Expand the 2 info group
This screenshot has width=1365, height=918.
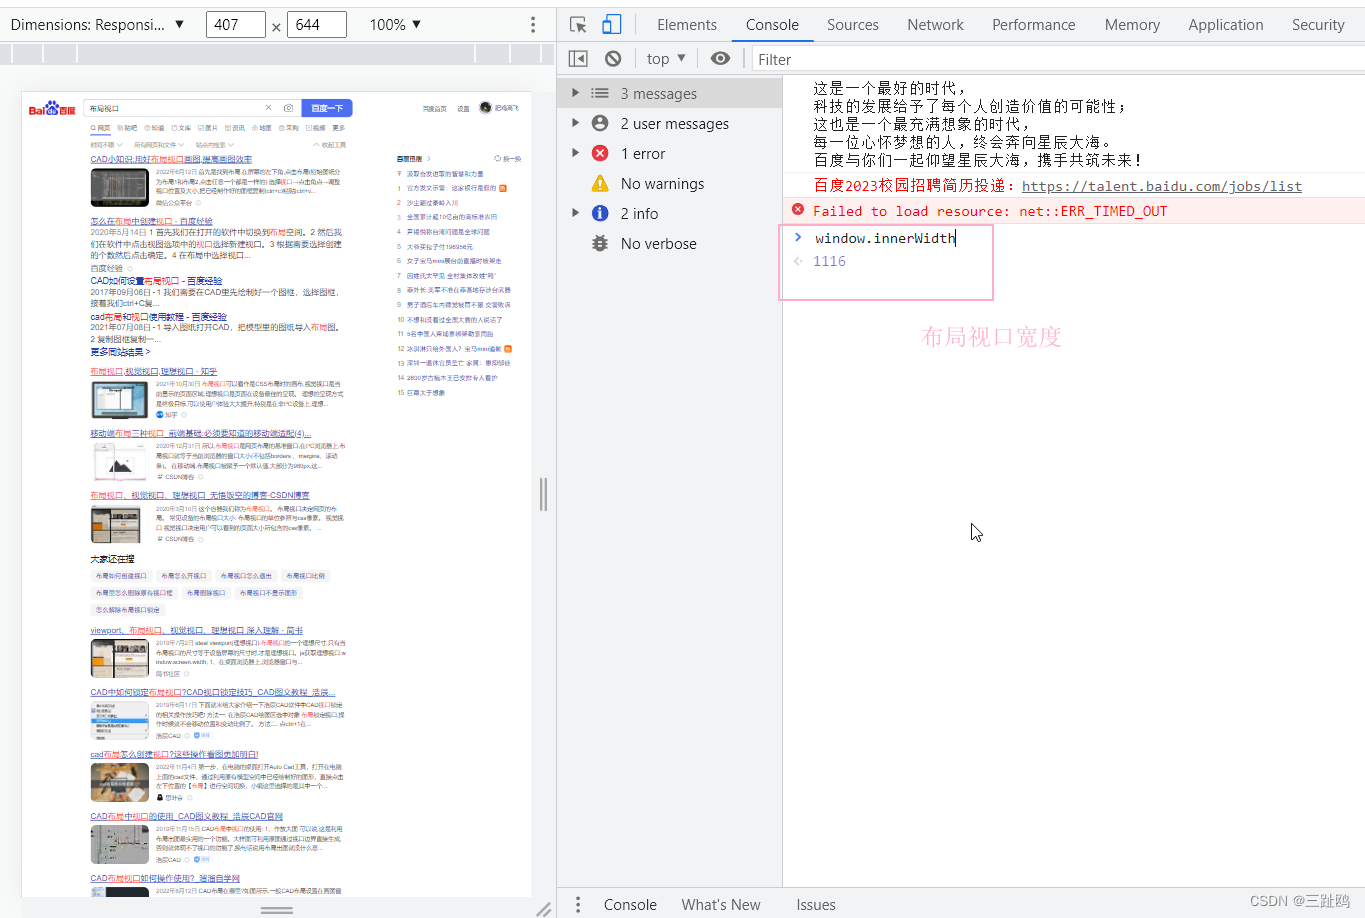pyautogui.click(x=575, y=213)
